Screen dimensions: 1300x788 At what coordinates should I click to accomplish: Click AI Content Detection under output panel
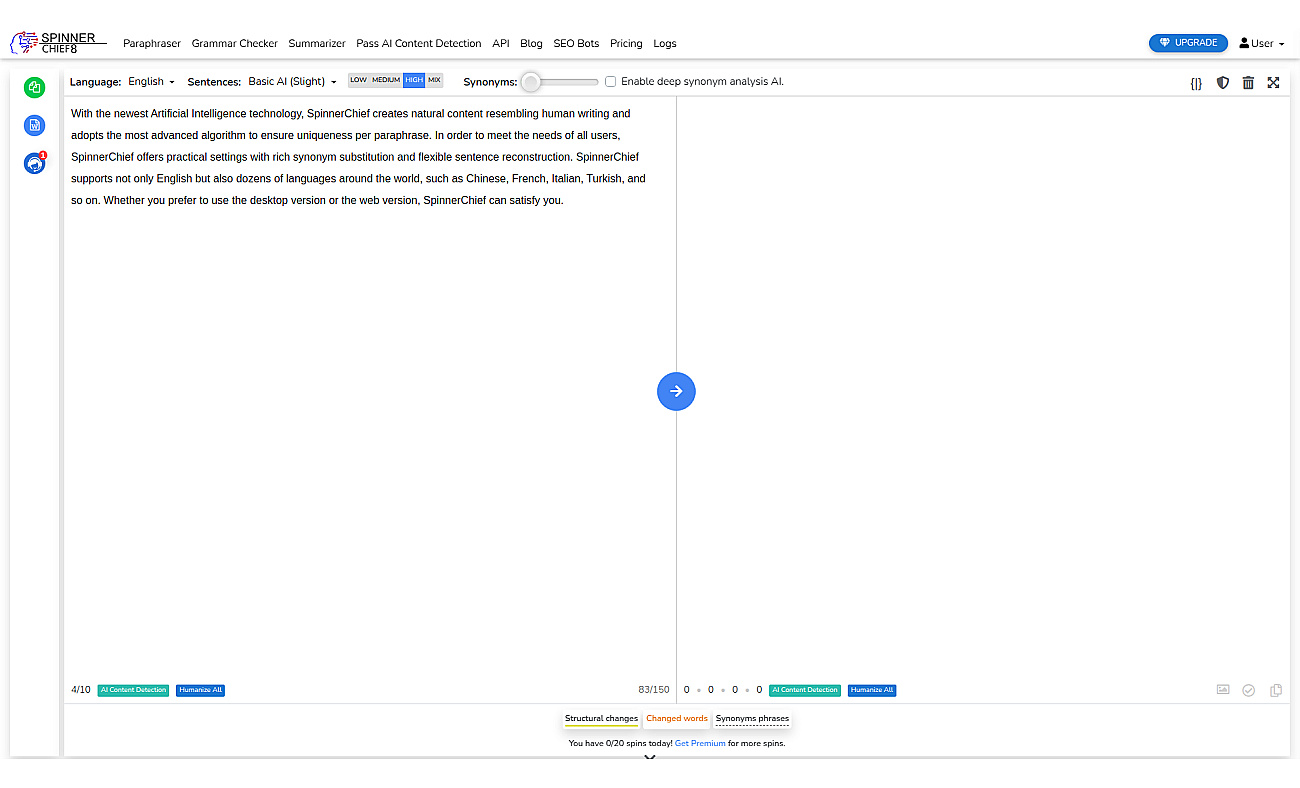(x=805, y=690)
